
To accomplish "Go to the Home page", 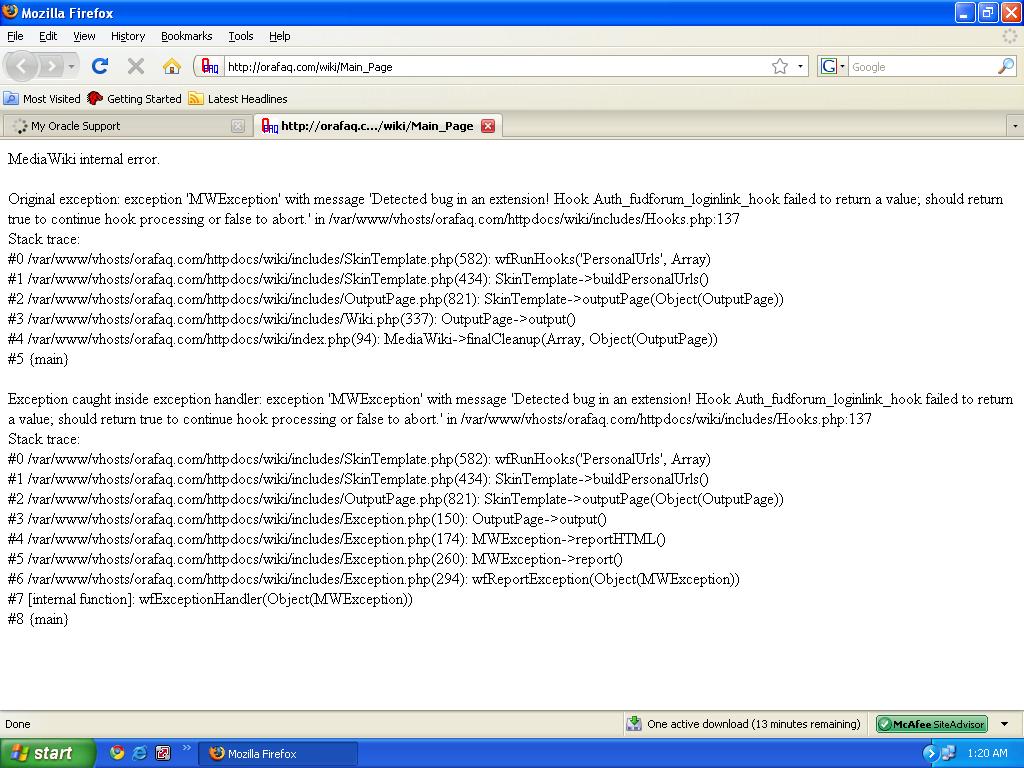I will pyautogui.click(x=172, y=66).
